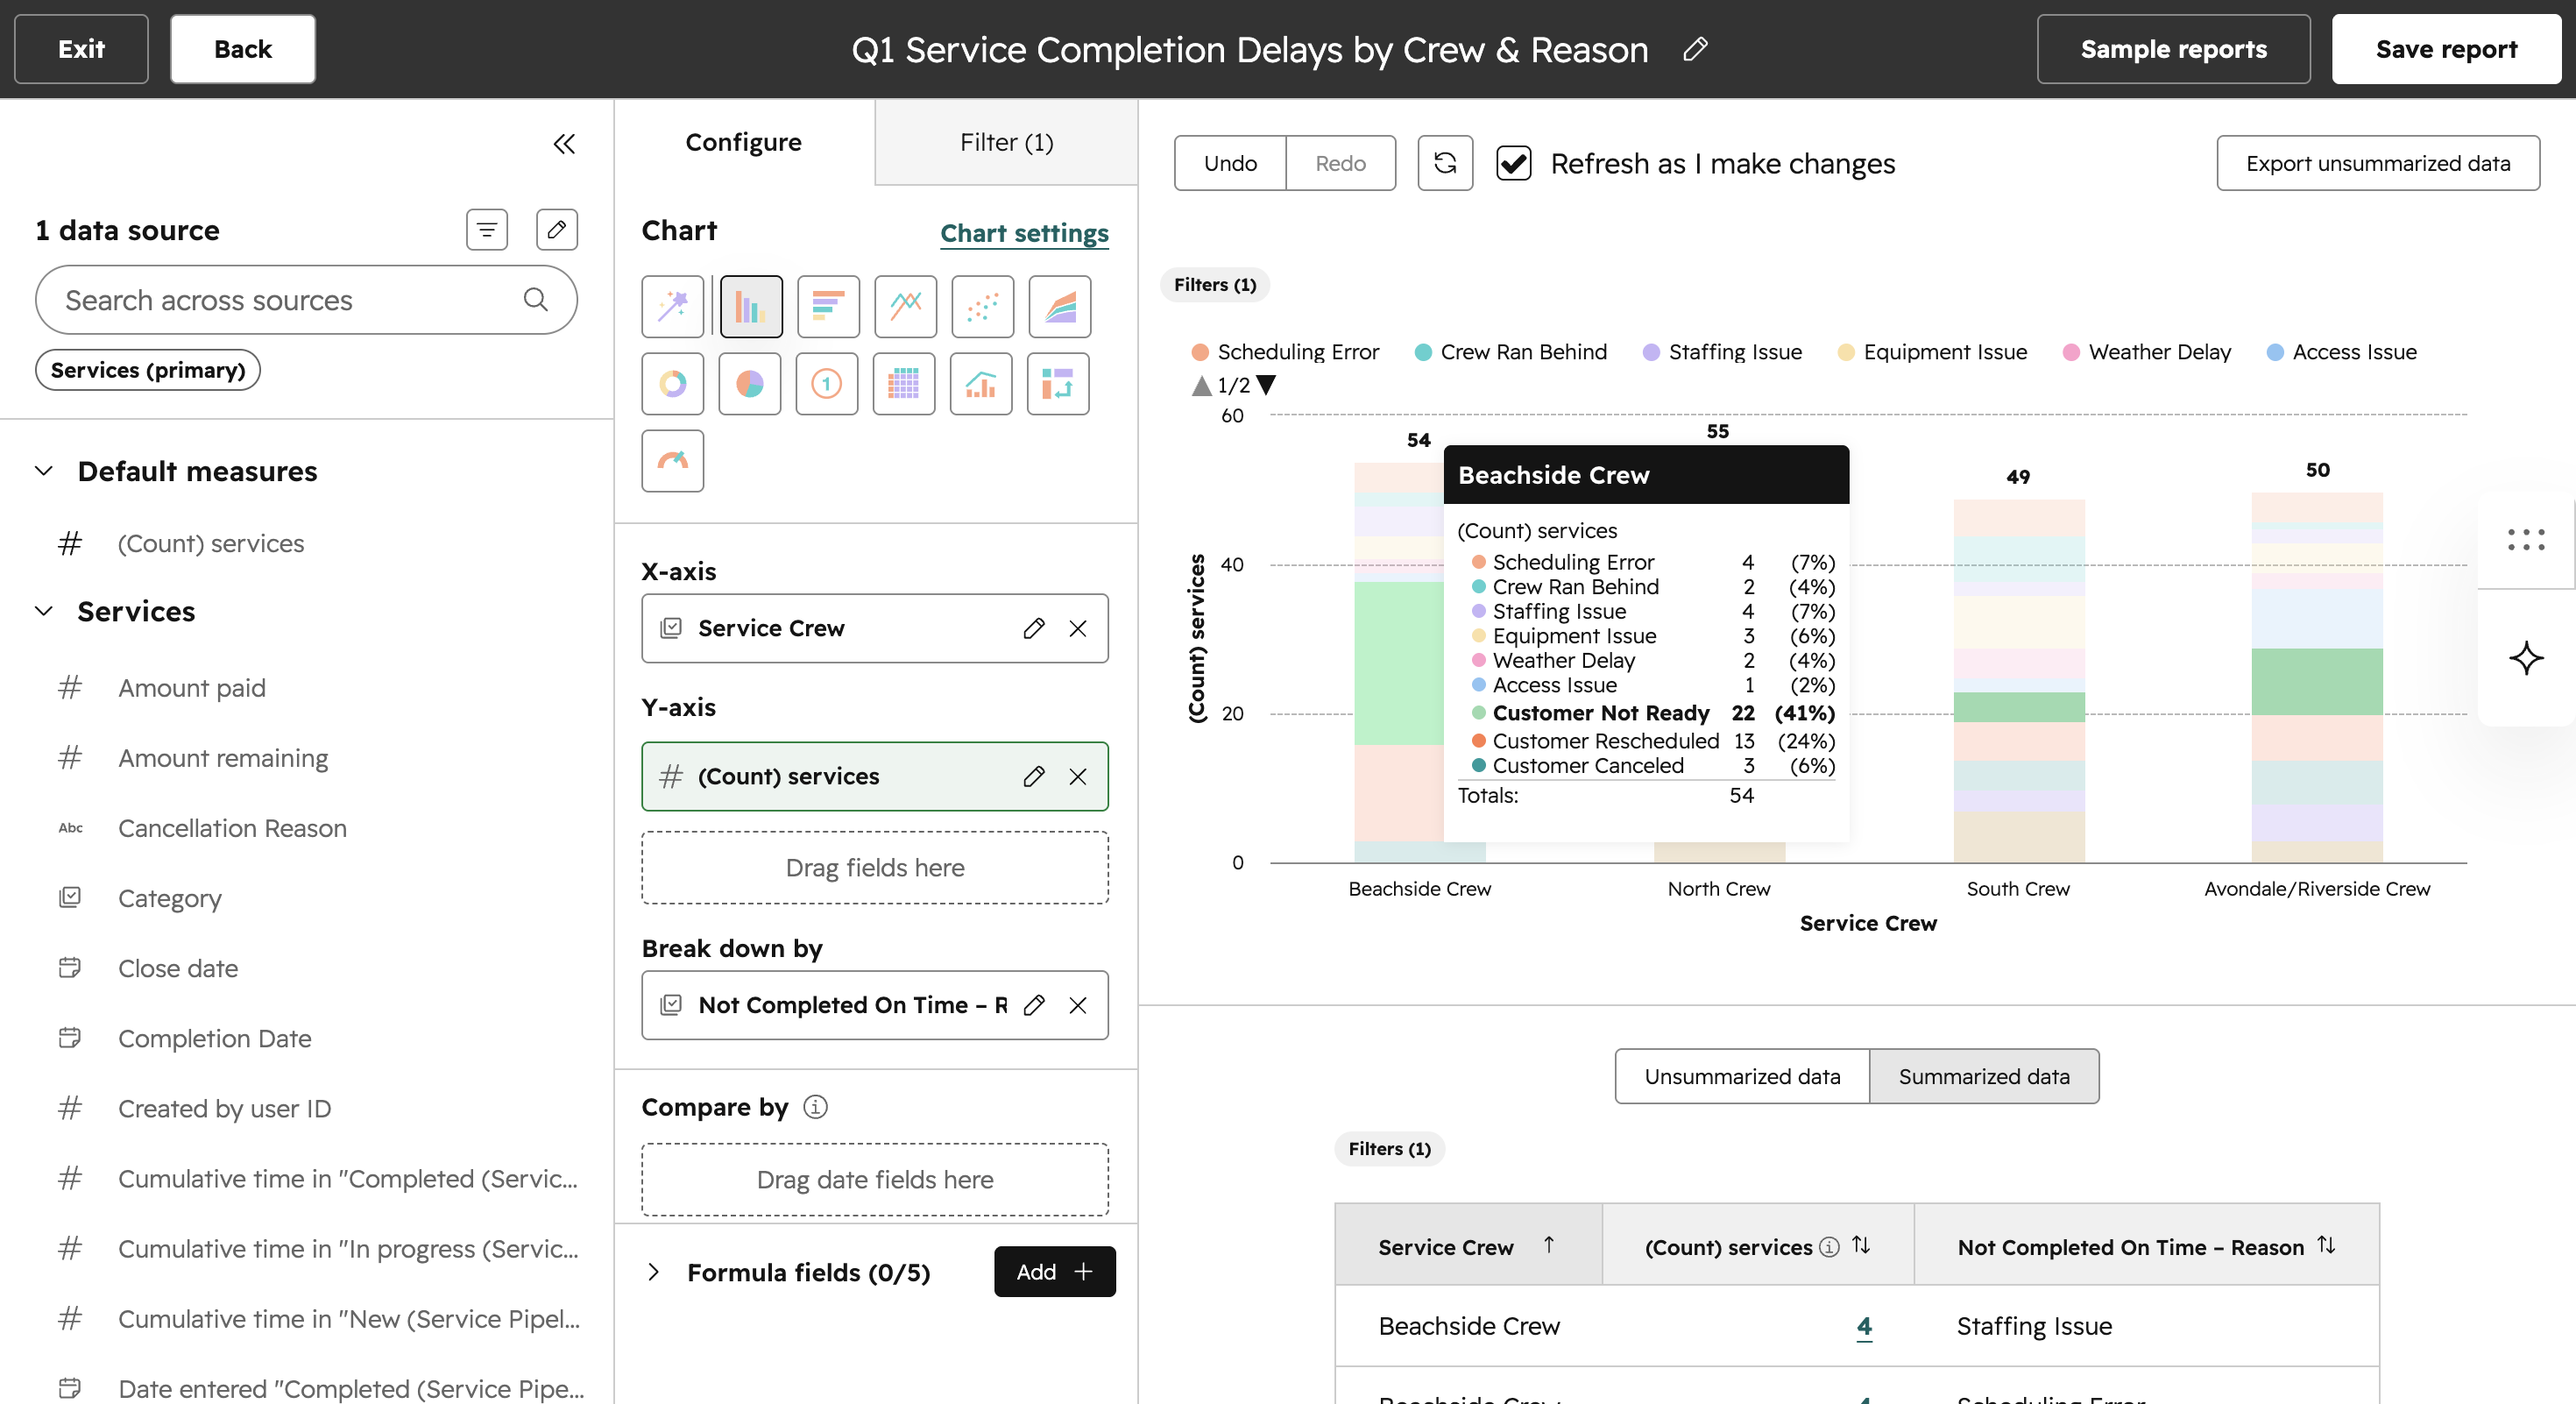
Task: Open chart Filters (1) pill
Action: pos(1215,285)
